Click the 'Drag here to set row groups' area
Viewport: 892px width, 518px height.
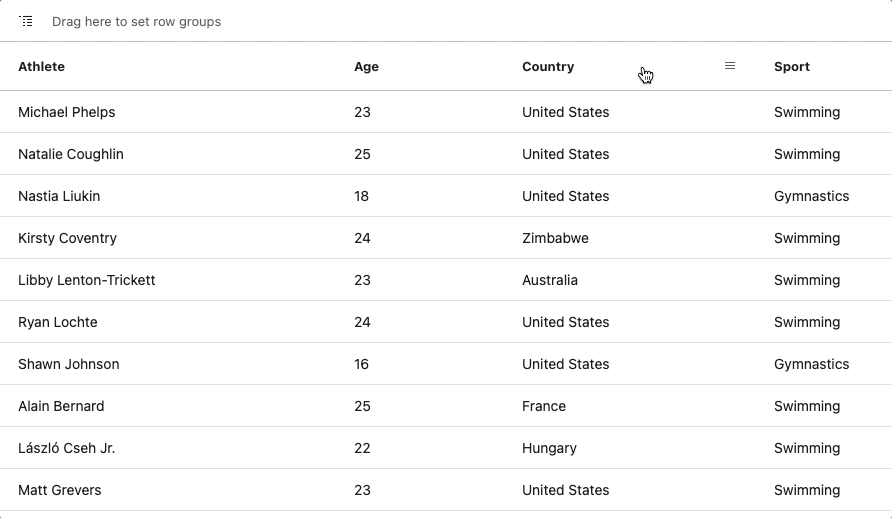pos(137,22)
